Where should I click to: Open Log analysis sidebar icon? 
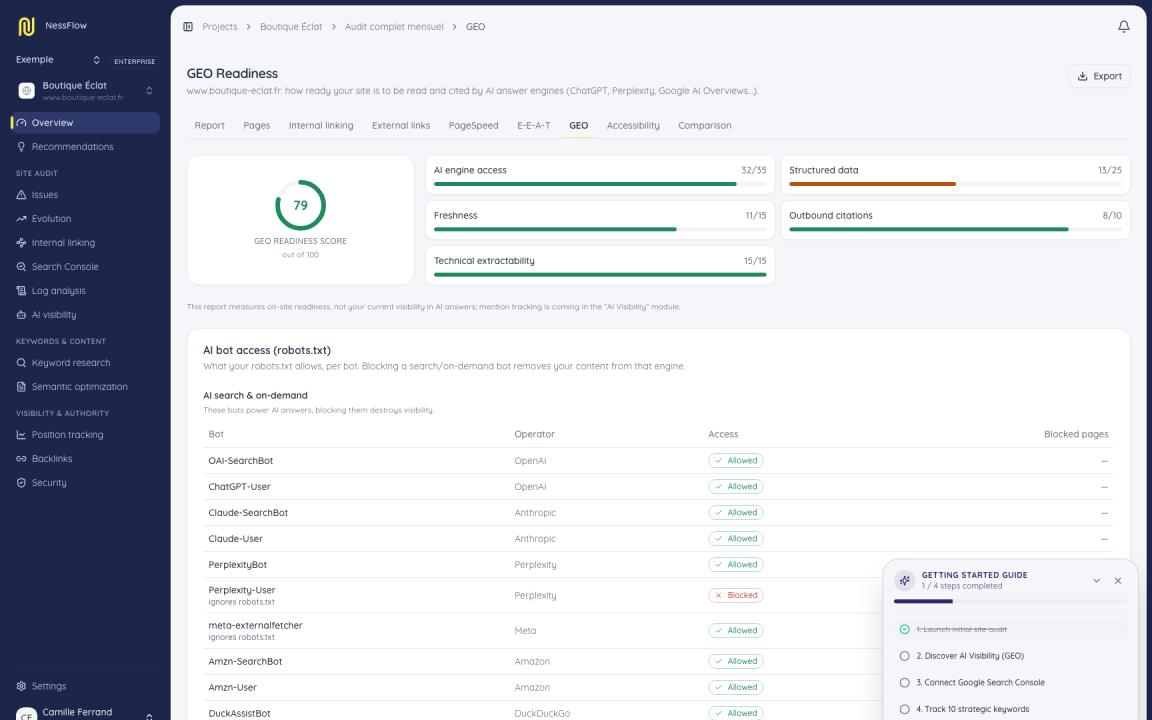pyautogui.click(x=21, y=291)
